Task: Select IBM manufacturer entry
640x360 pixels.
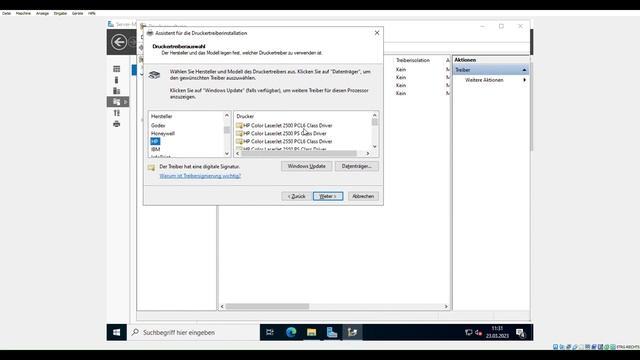Action: 156,149
